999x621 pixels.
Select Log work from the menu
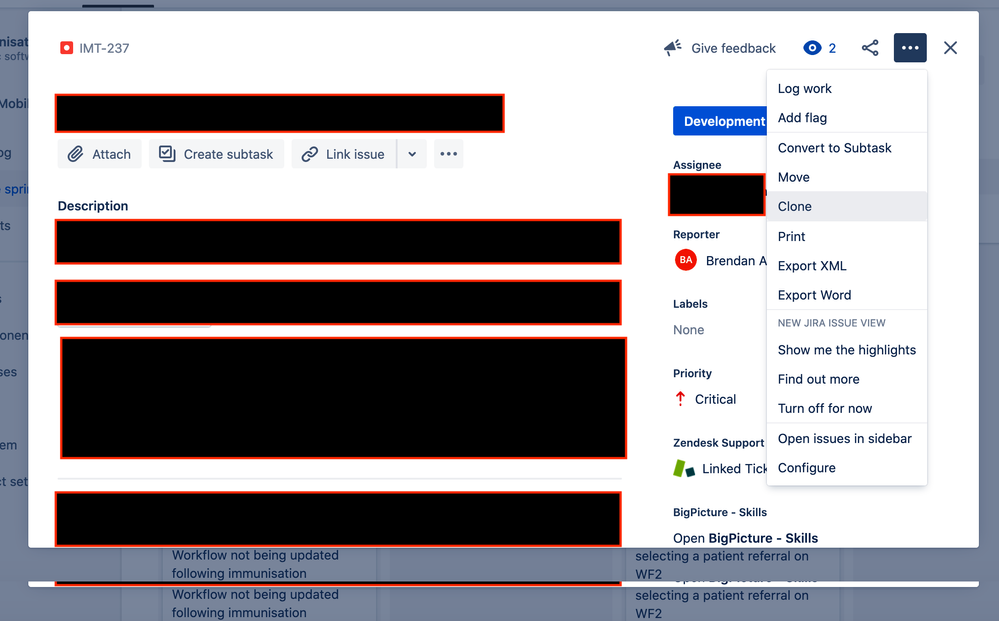[847, 89]
